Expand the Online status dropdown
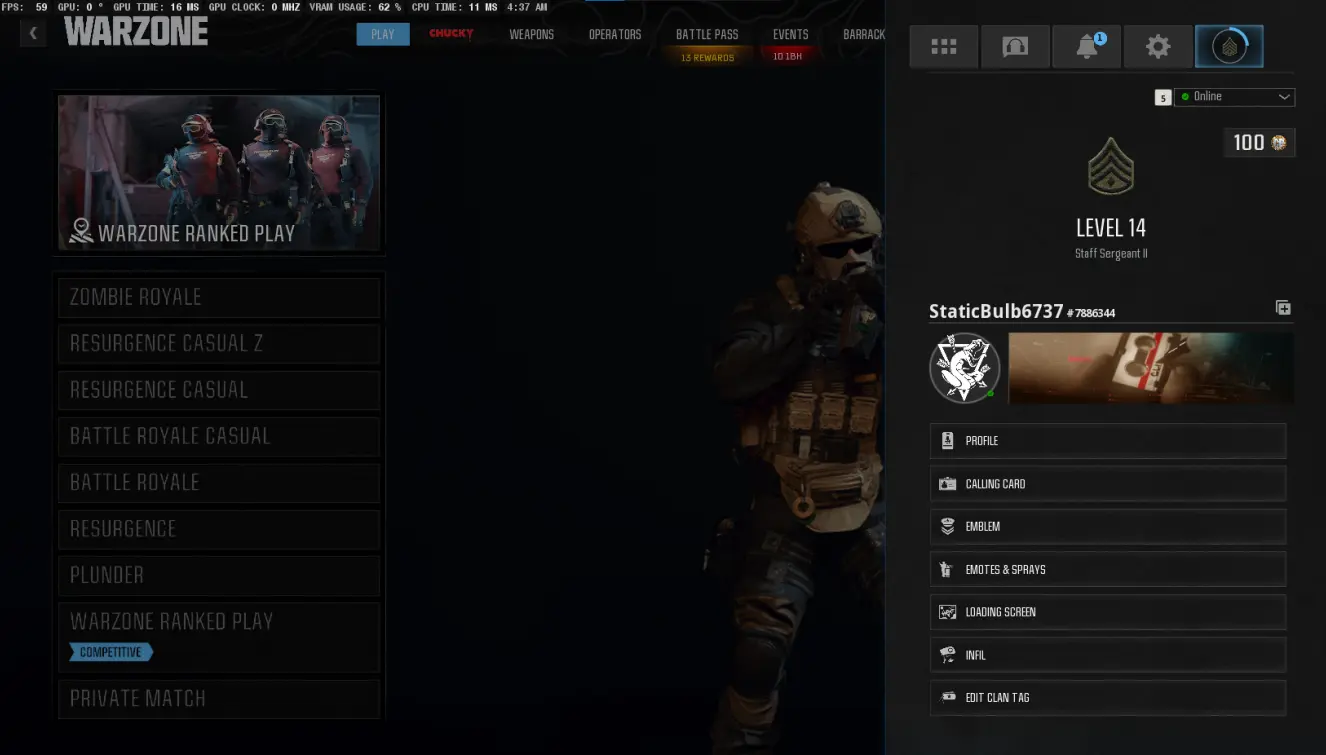Screen dimensions: 1326x755 (x=1234, y=97)
